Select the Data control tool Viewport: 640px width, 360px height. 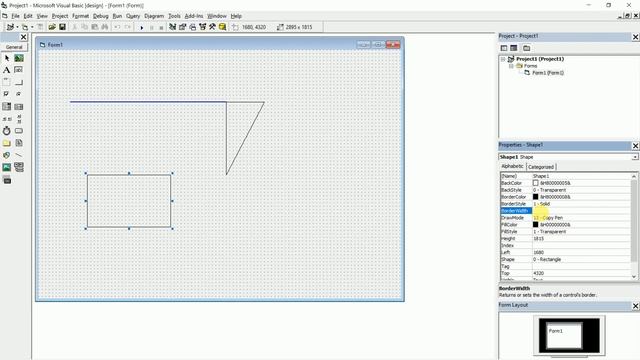(x=19, y=167)
